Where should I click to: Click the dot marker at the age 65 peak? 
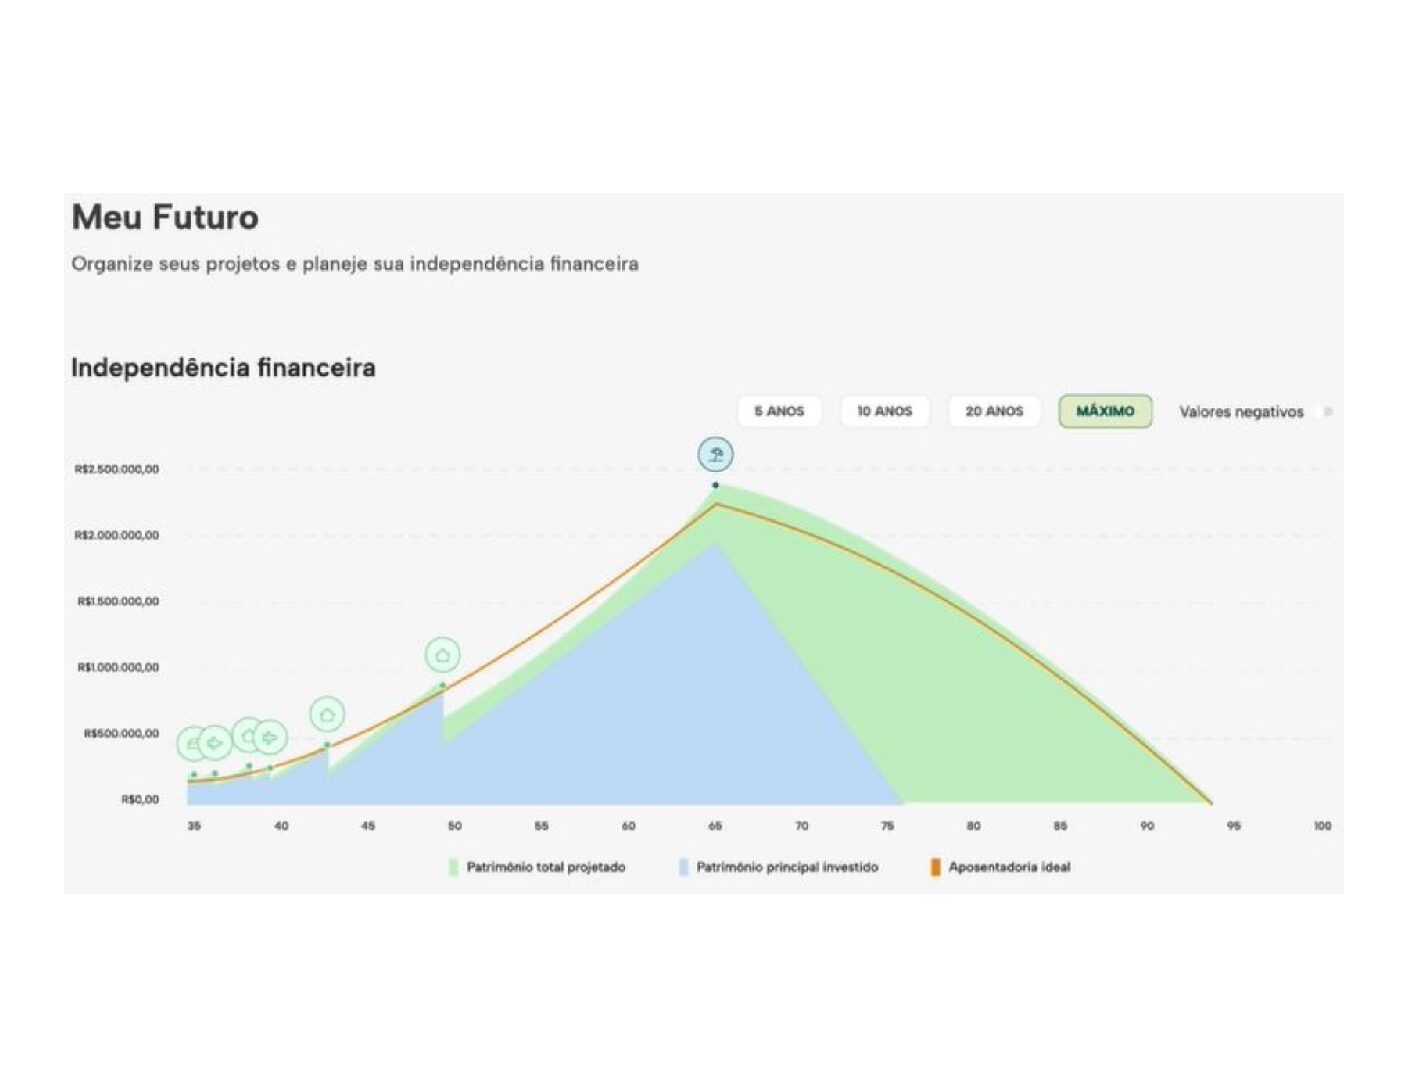click(x=715, y=486)
